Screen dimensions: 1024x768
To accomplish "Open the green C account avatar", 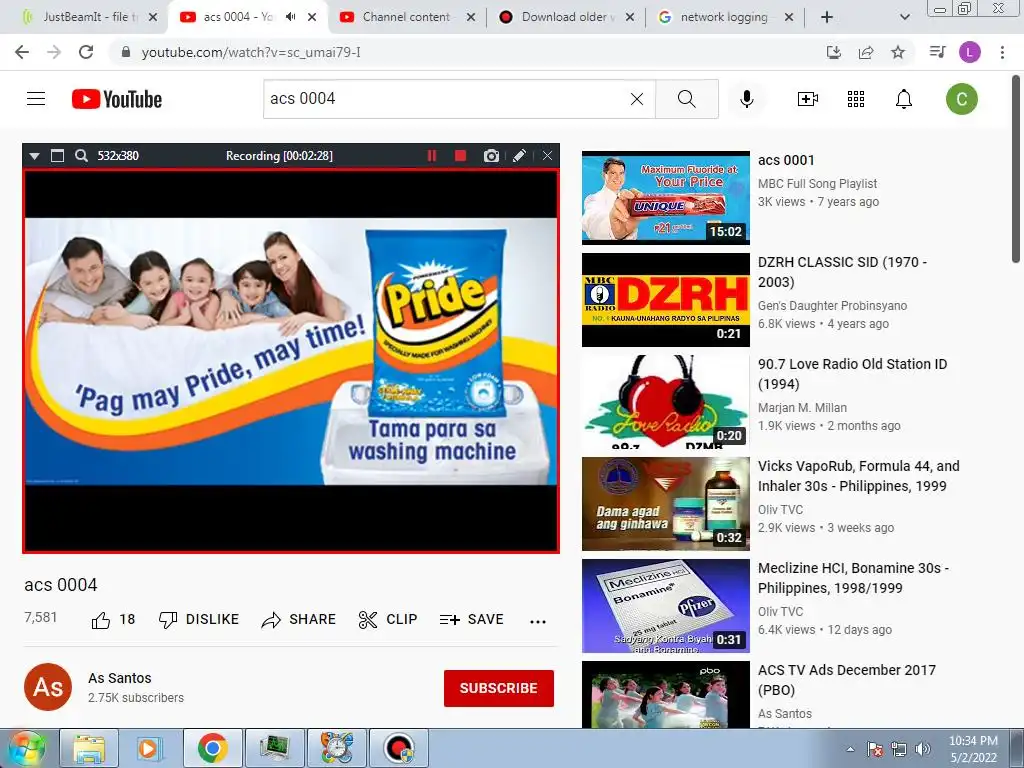I will (x=961, y=99).
